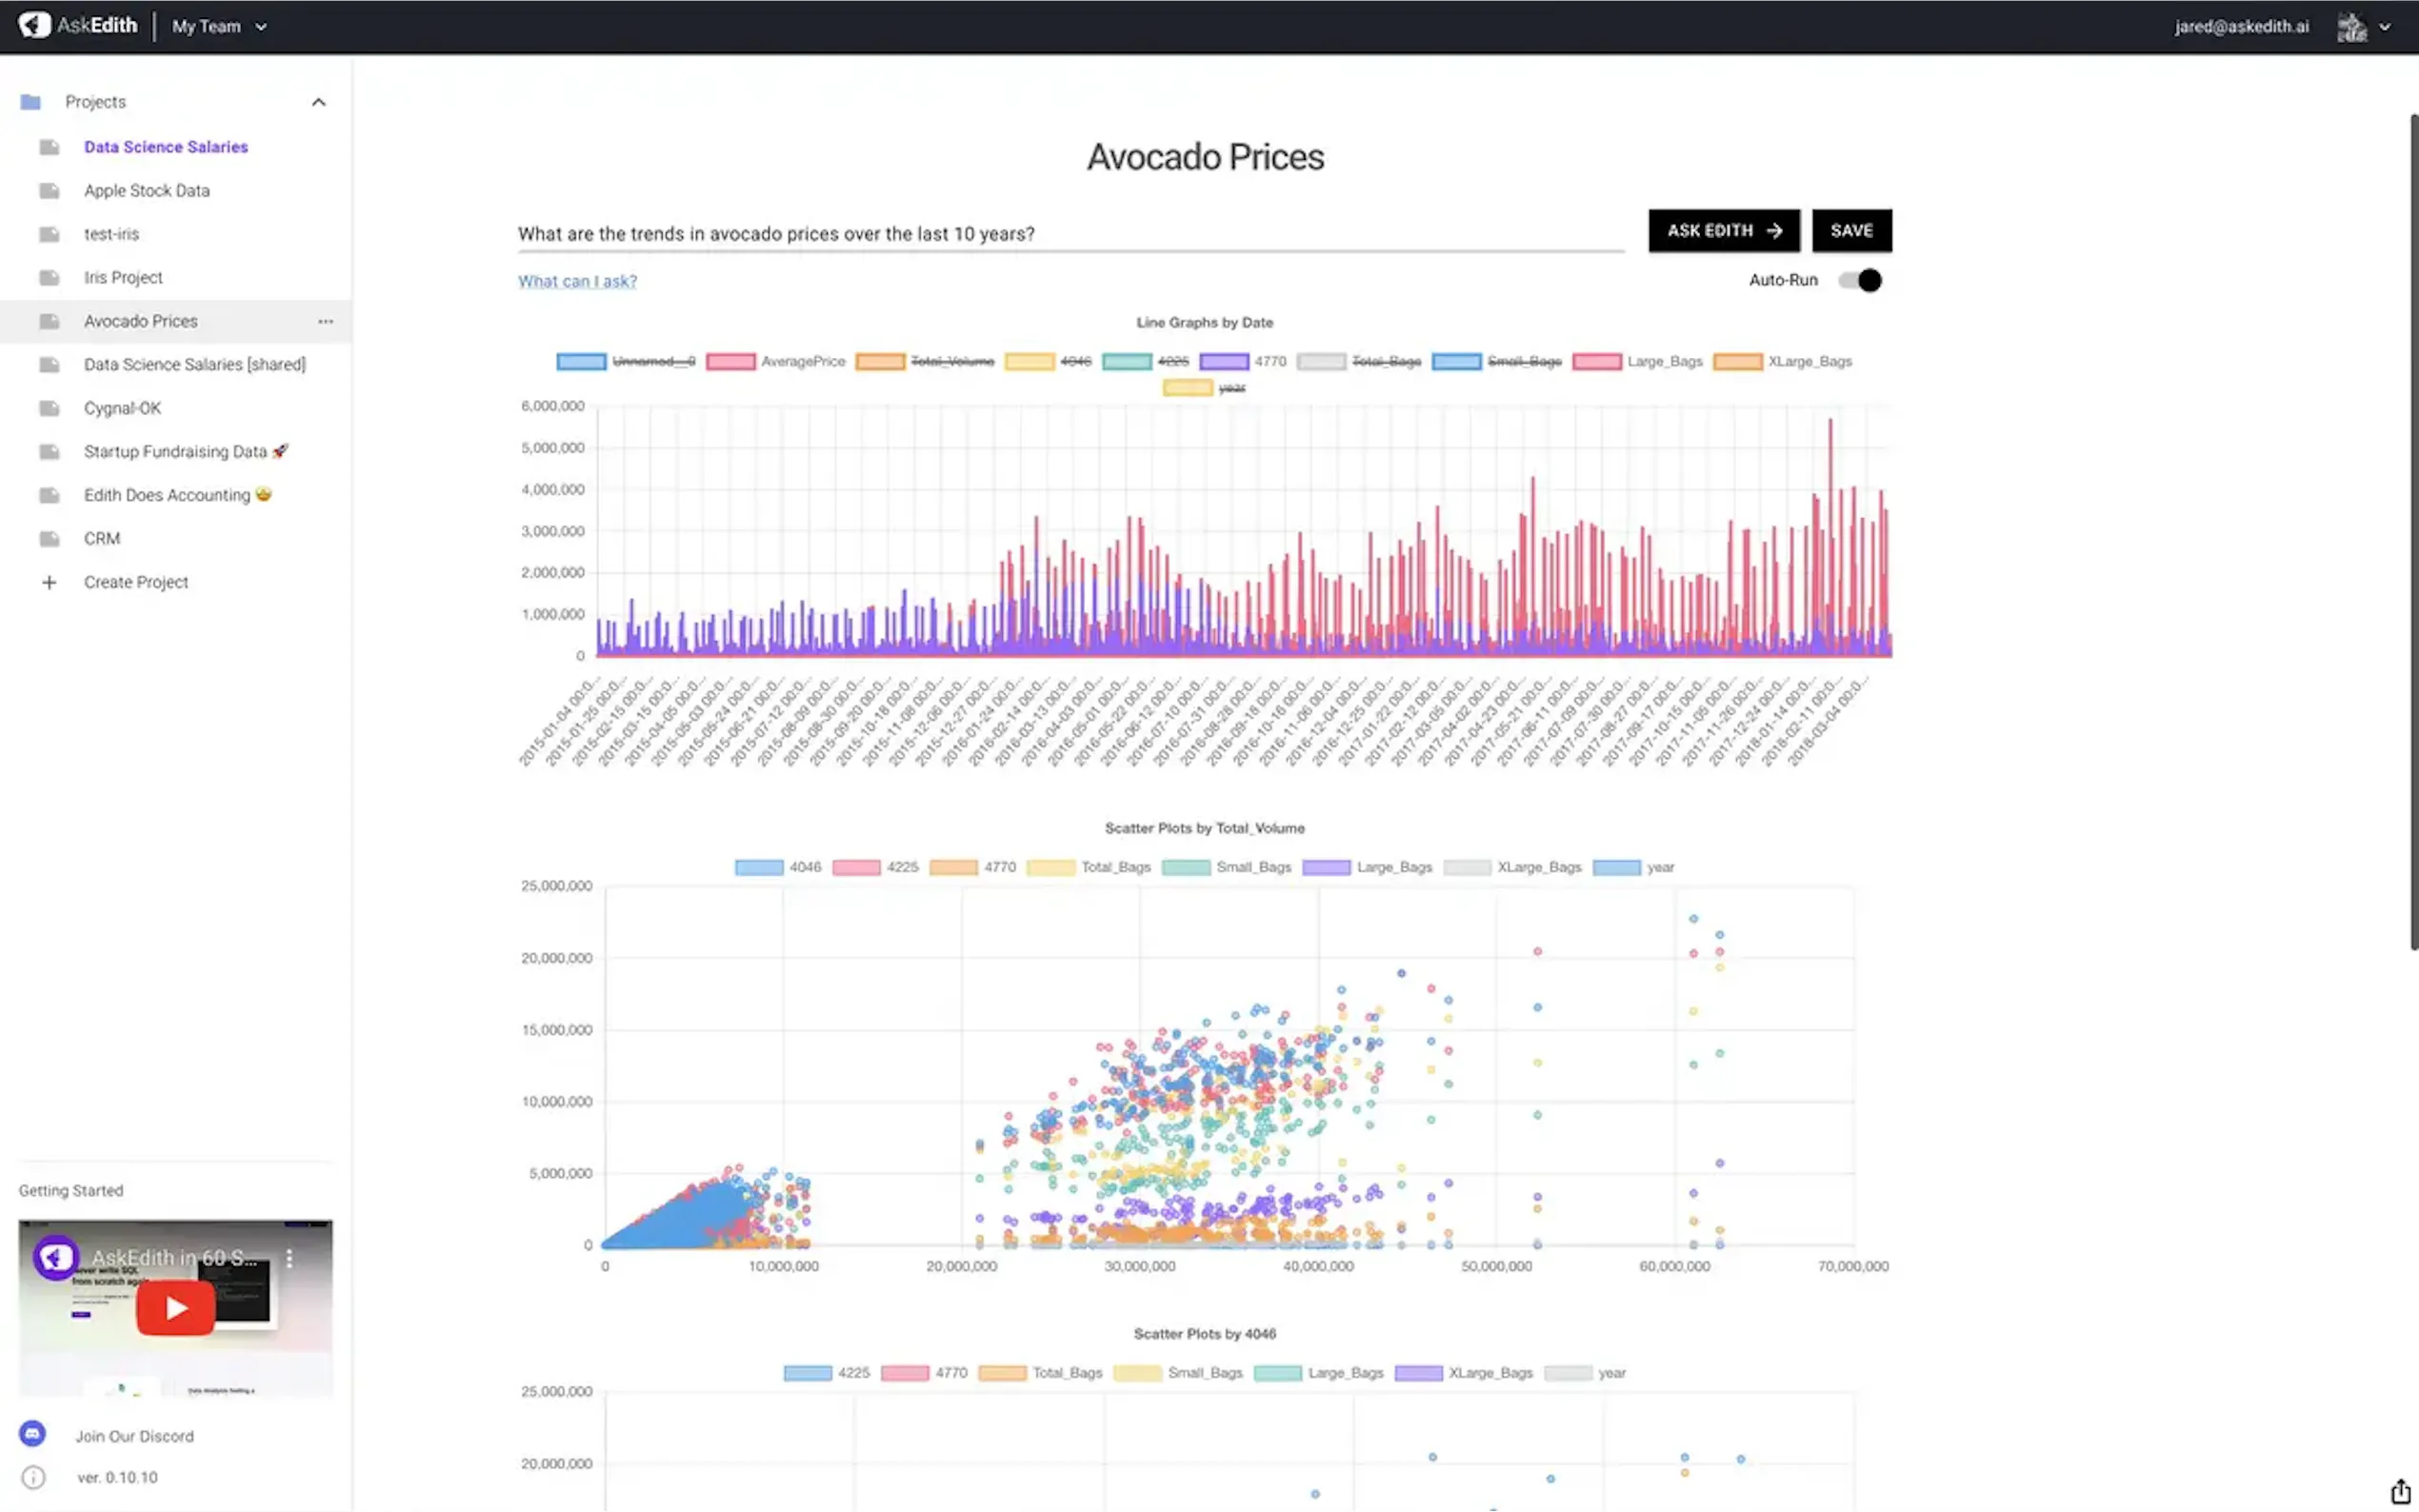Open the My Team dropdown

tap(219, 27)
